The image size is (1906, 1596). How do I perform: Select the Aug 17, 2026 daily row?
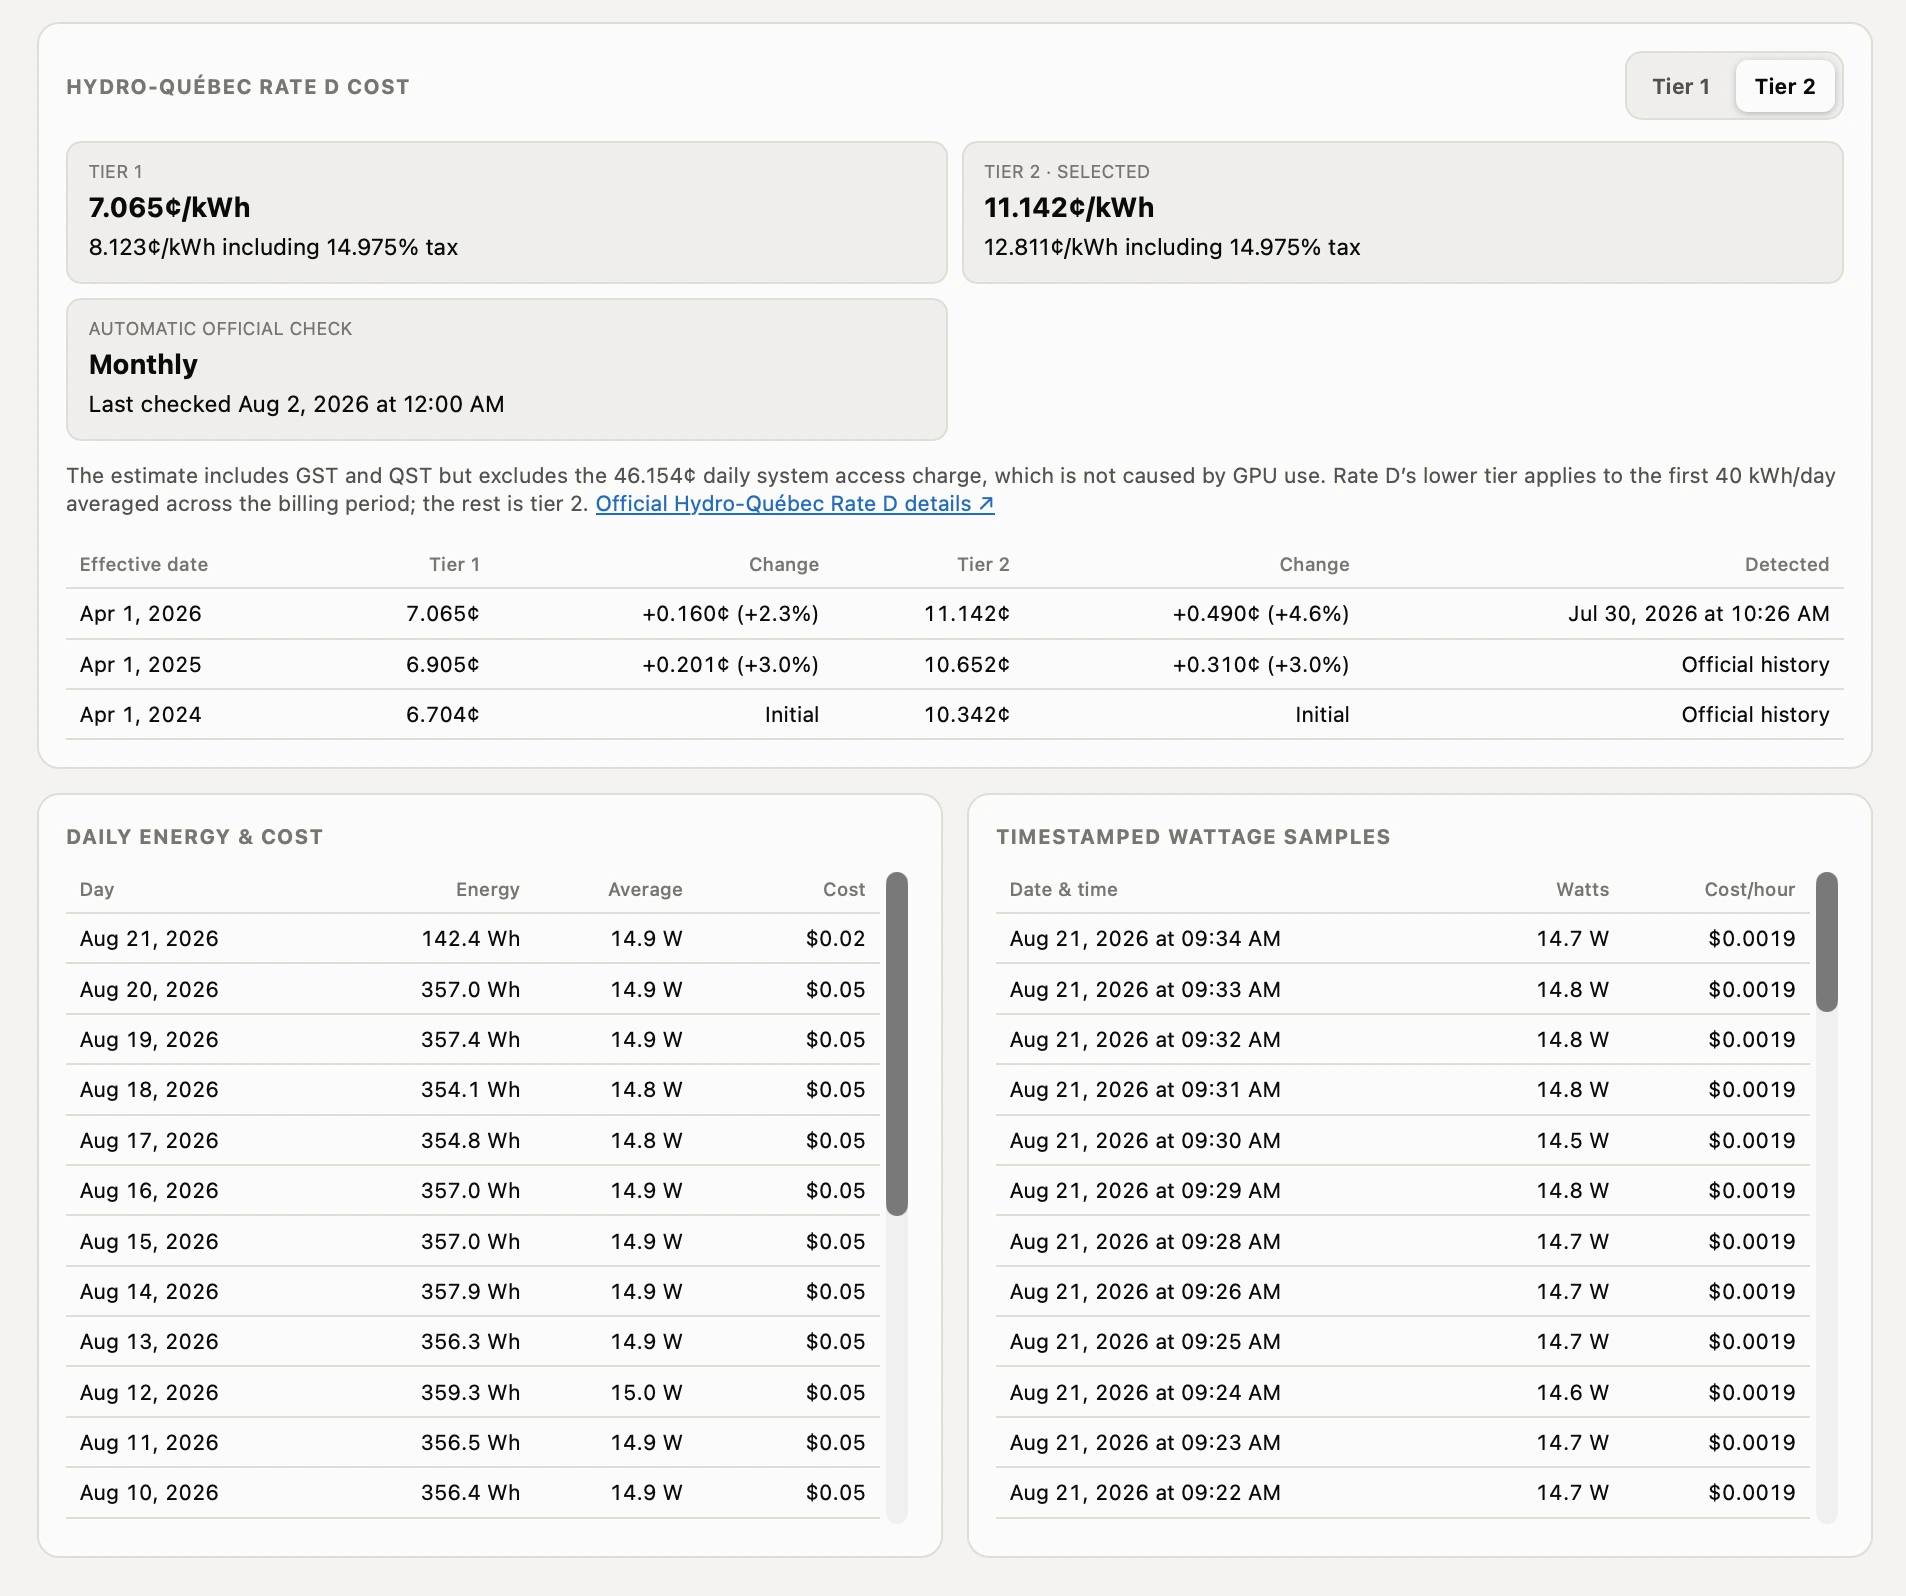(473, 1141)
